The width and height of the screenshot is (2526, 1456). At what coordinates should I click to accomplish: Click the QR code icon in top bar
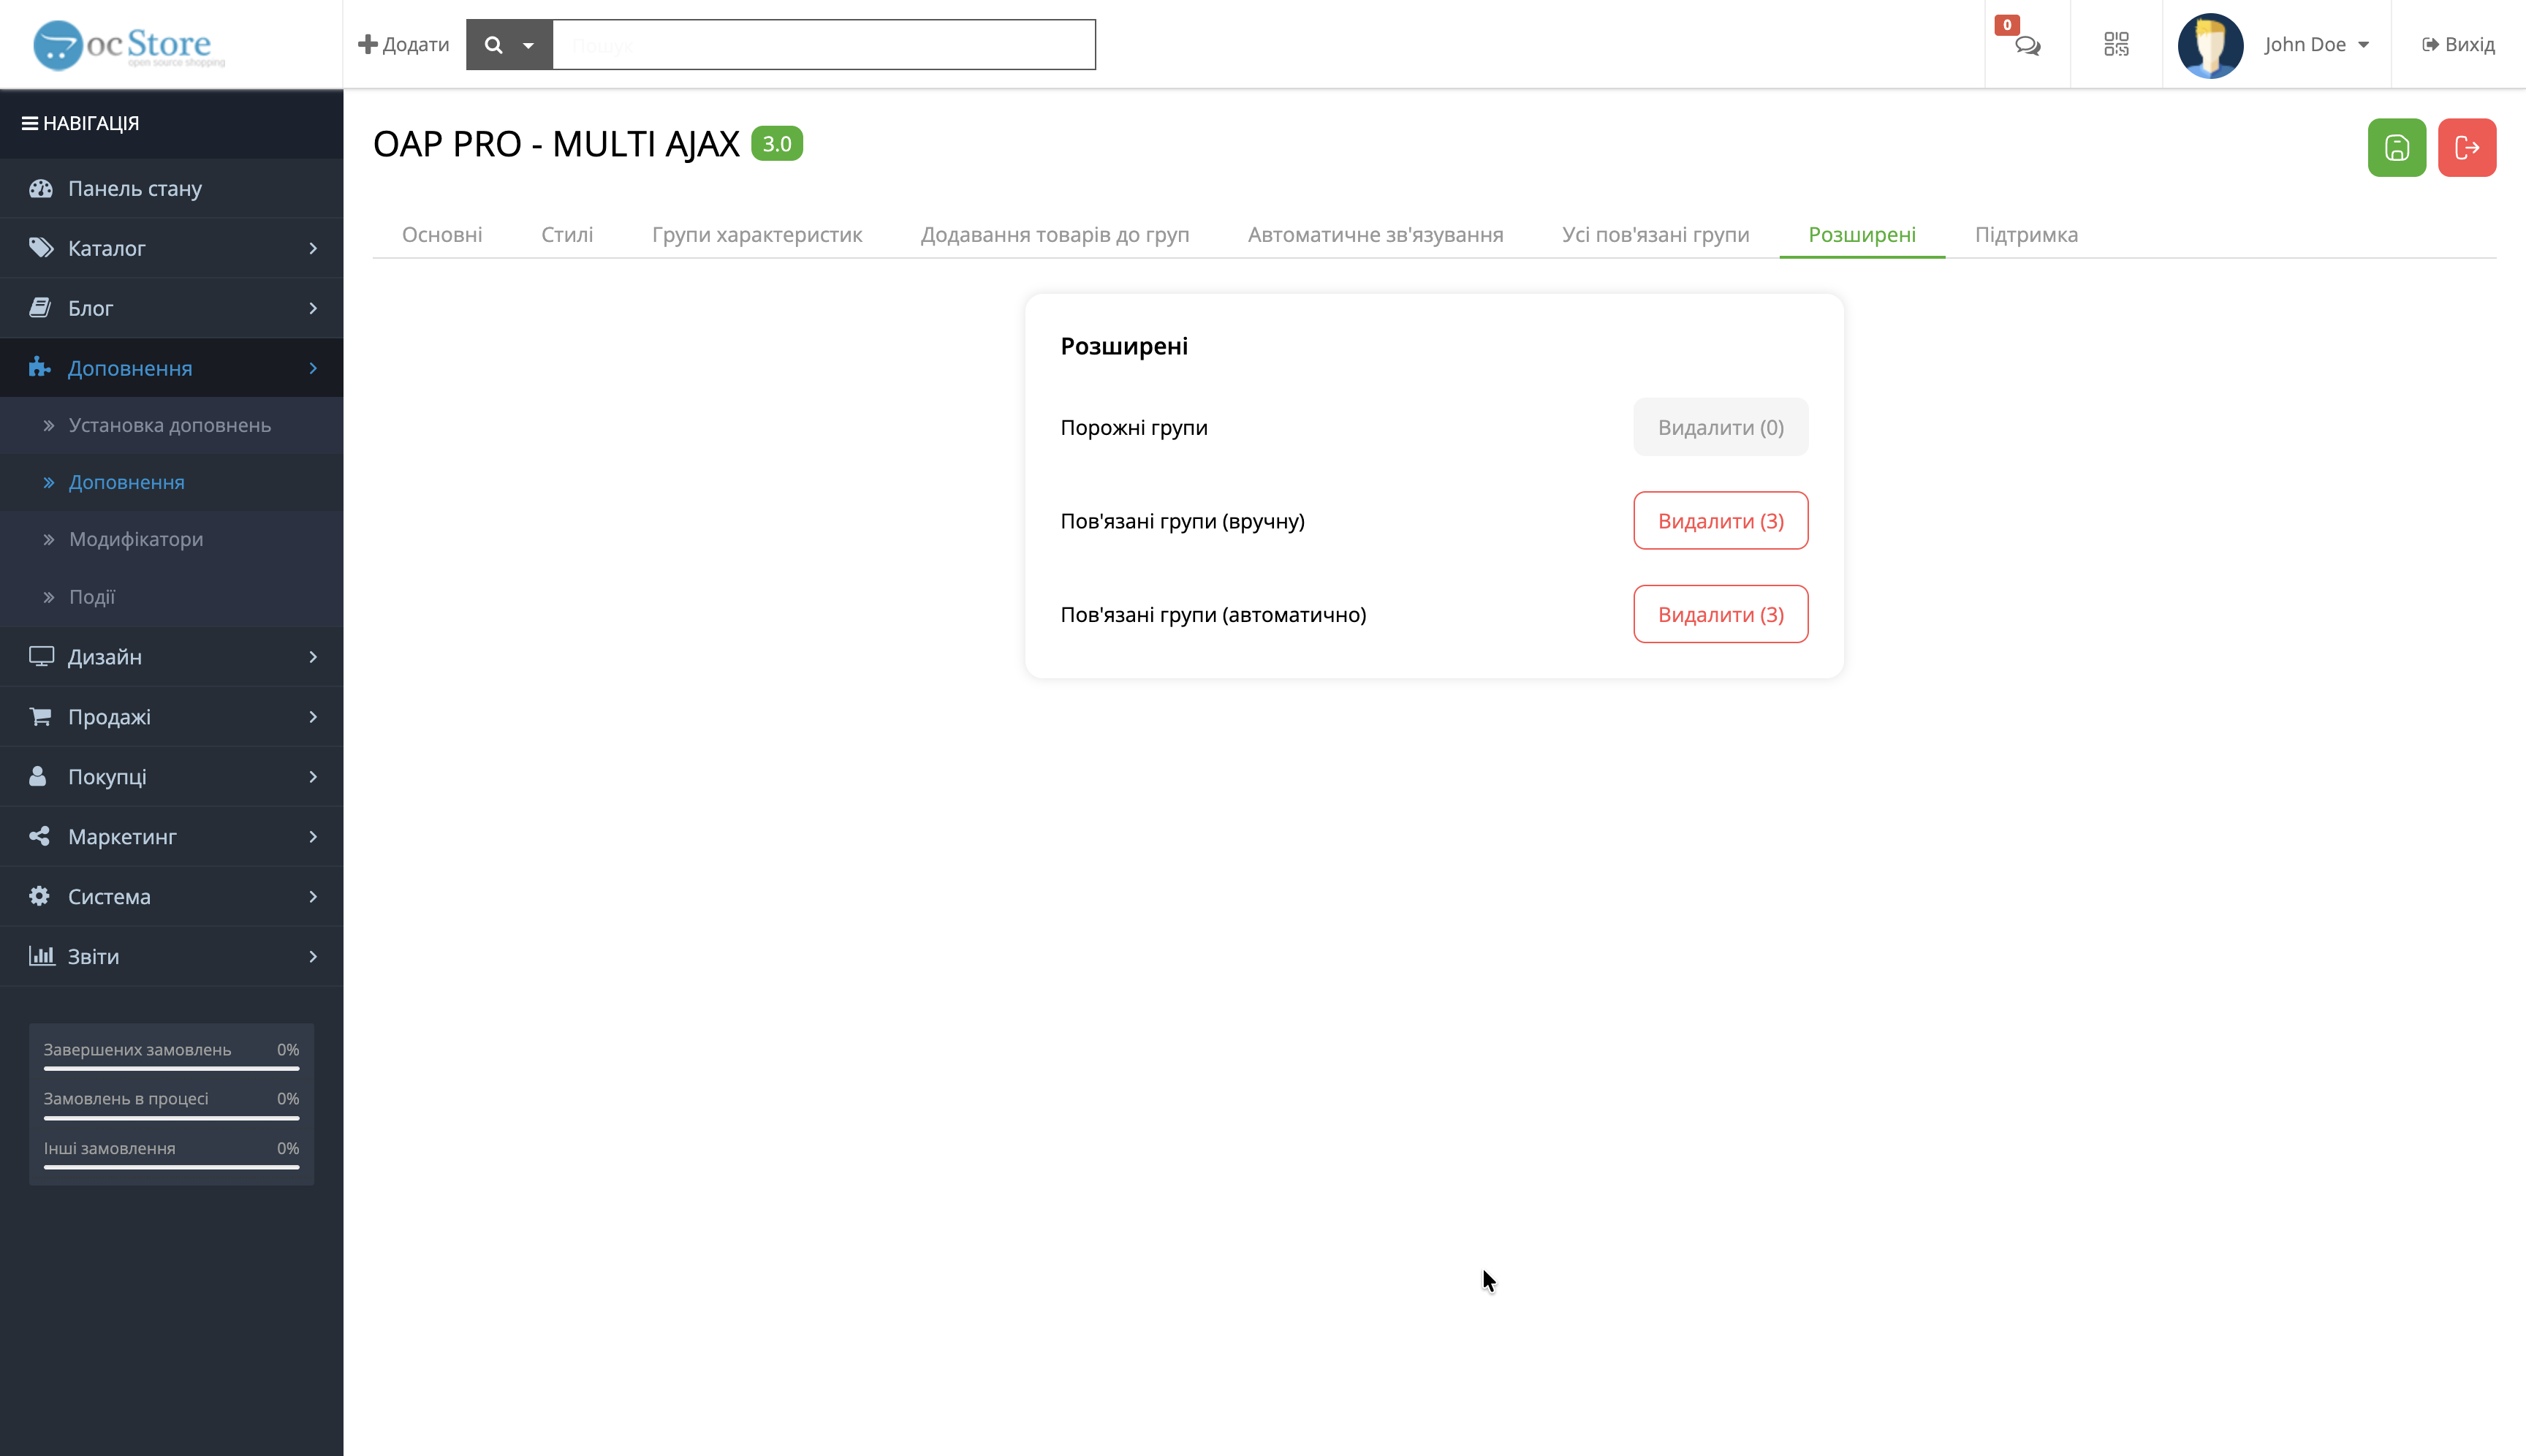(x=2116, y=44)
